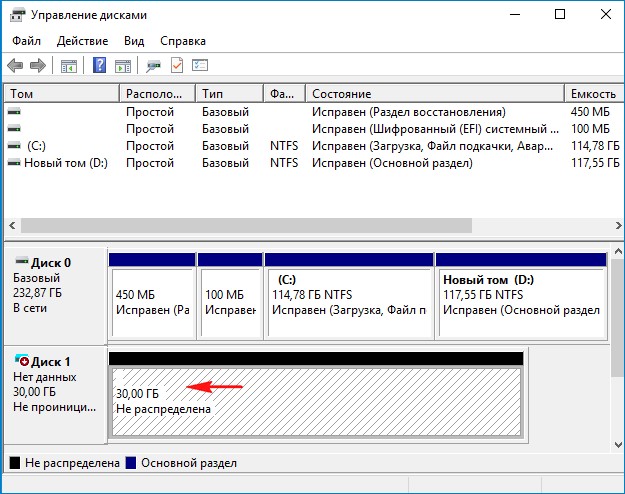
Task: Click the '117,55 ГБ' capacity cell
Action: click(595, 163)
